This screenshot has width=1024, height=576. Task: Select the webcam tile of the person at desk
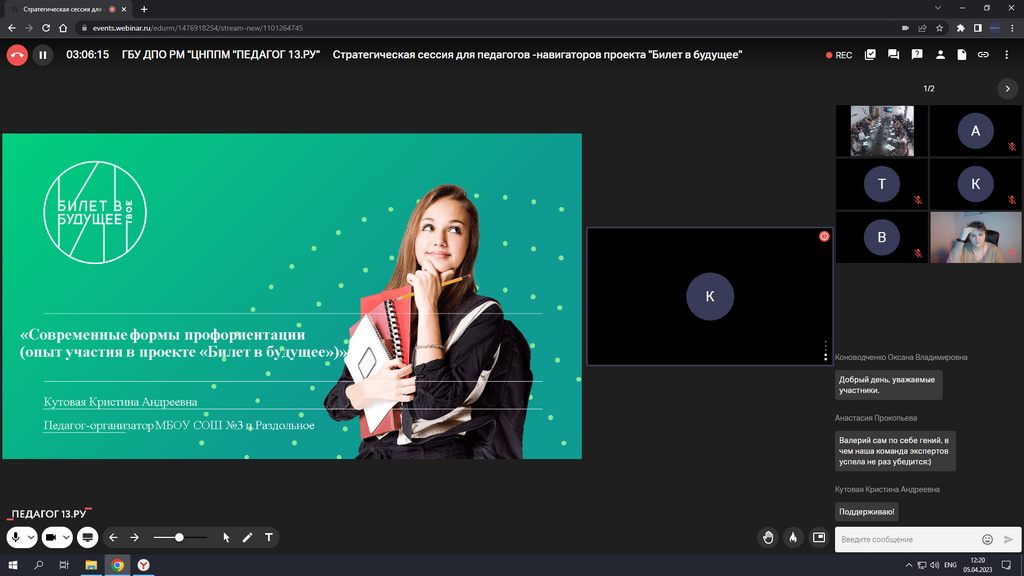[x=975, y=237]
